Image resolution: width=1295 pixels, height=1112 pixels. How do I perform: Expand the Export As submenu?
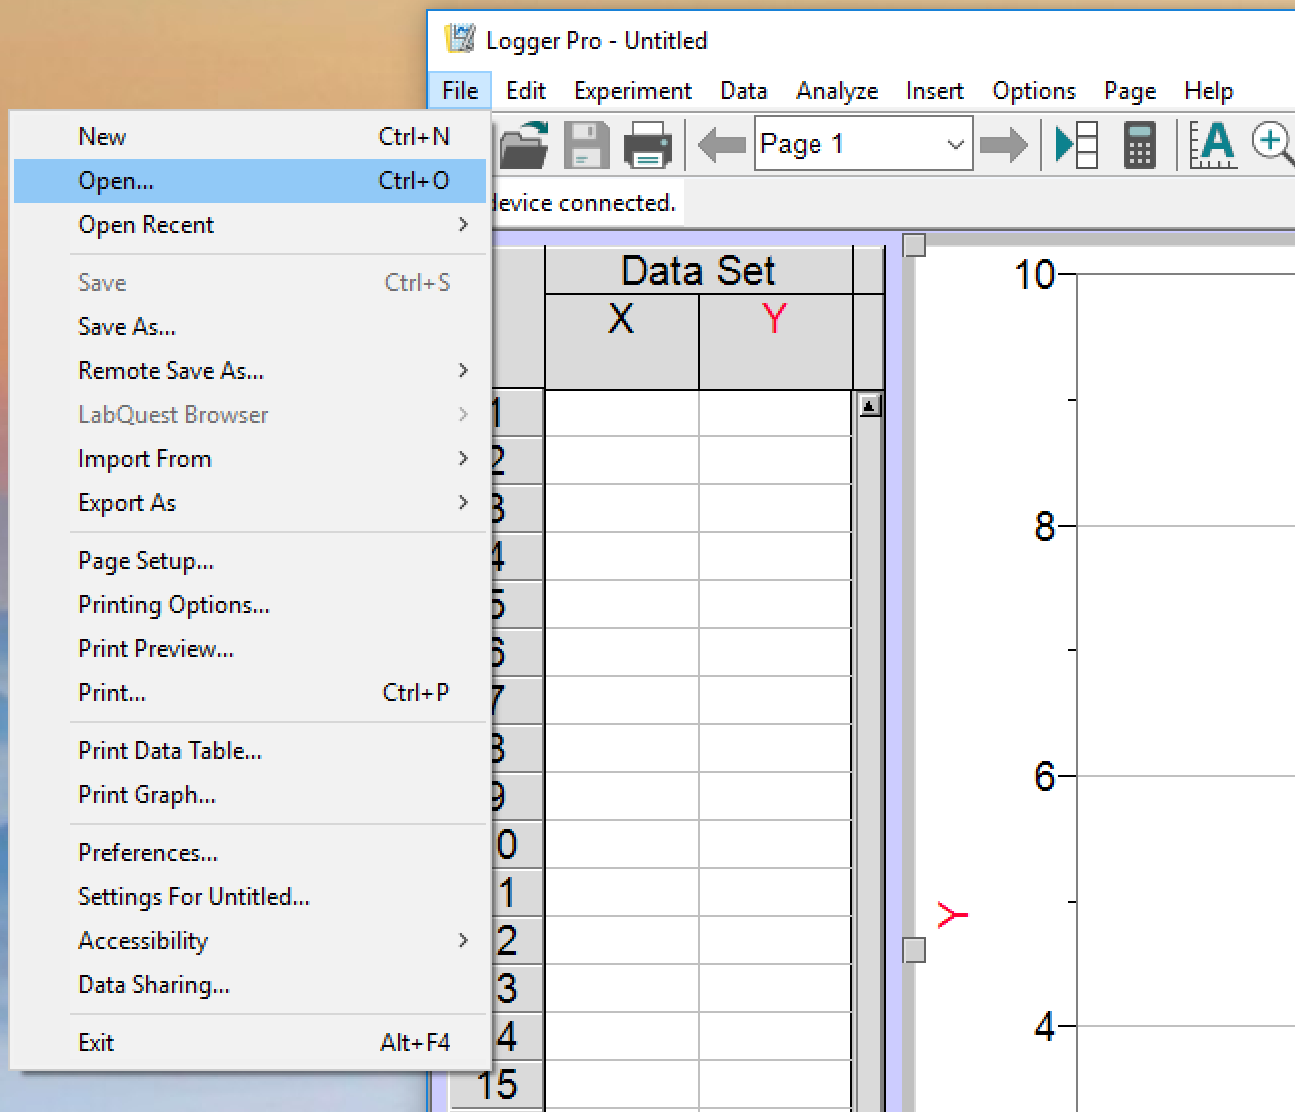(250, 503)
